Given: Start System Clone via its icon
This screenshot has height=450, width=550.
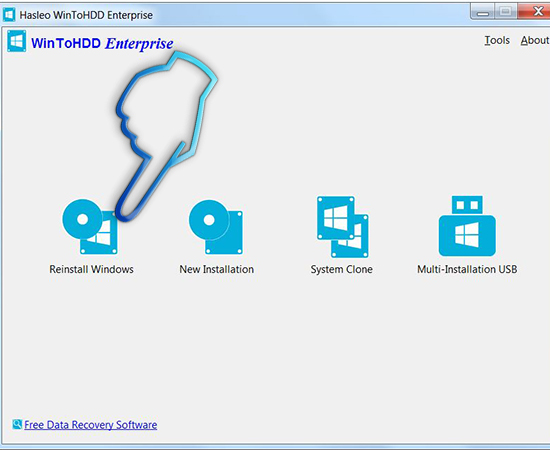Looking at the screenshot, I should 342,227.
